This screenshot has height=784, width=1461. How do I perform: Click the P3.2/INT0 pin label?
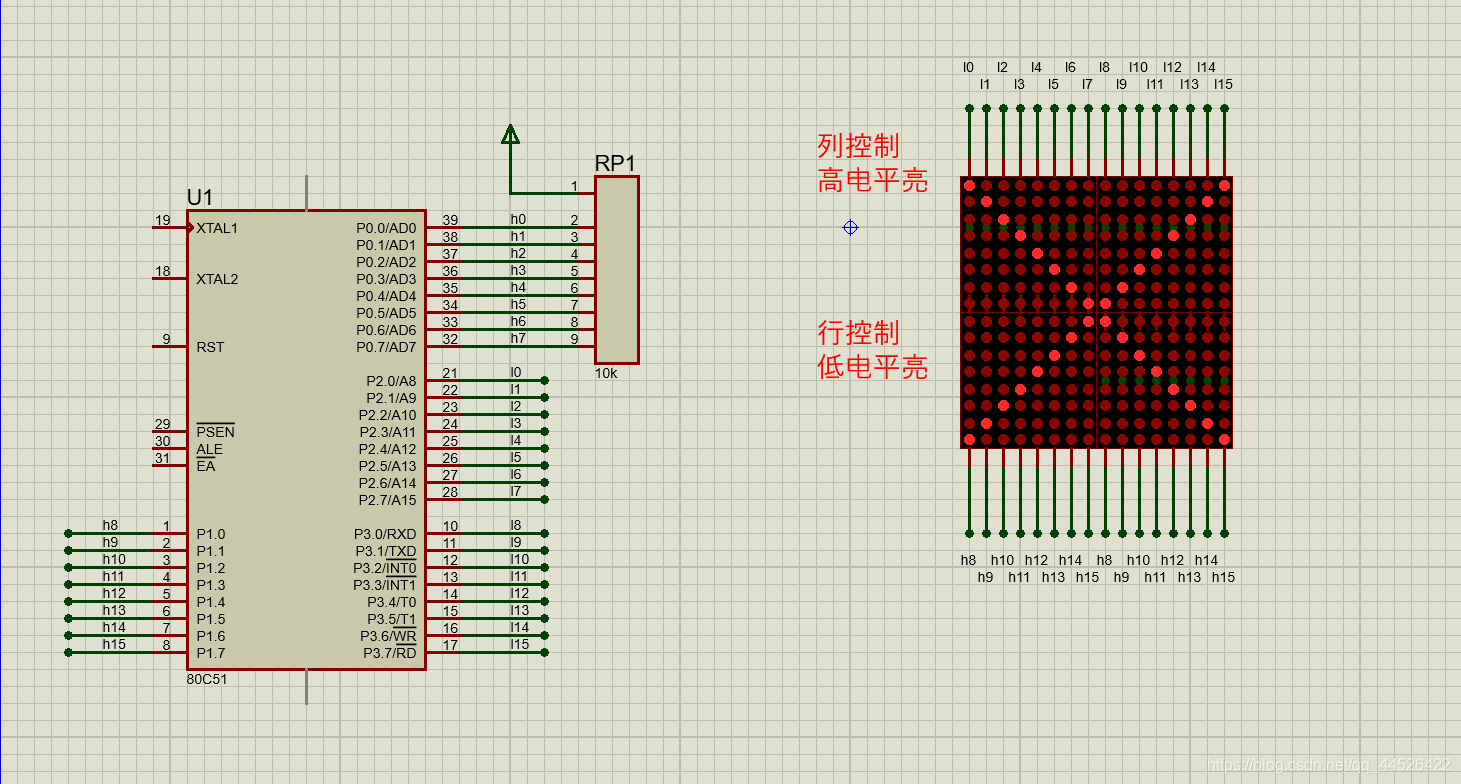point(385,568)
